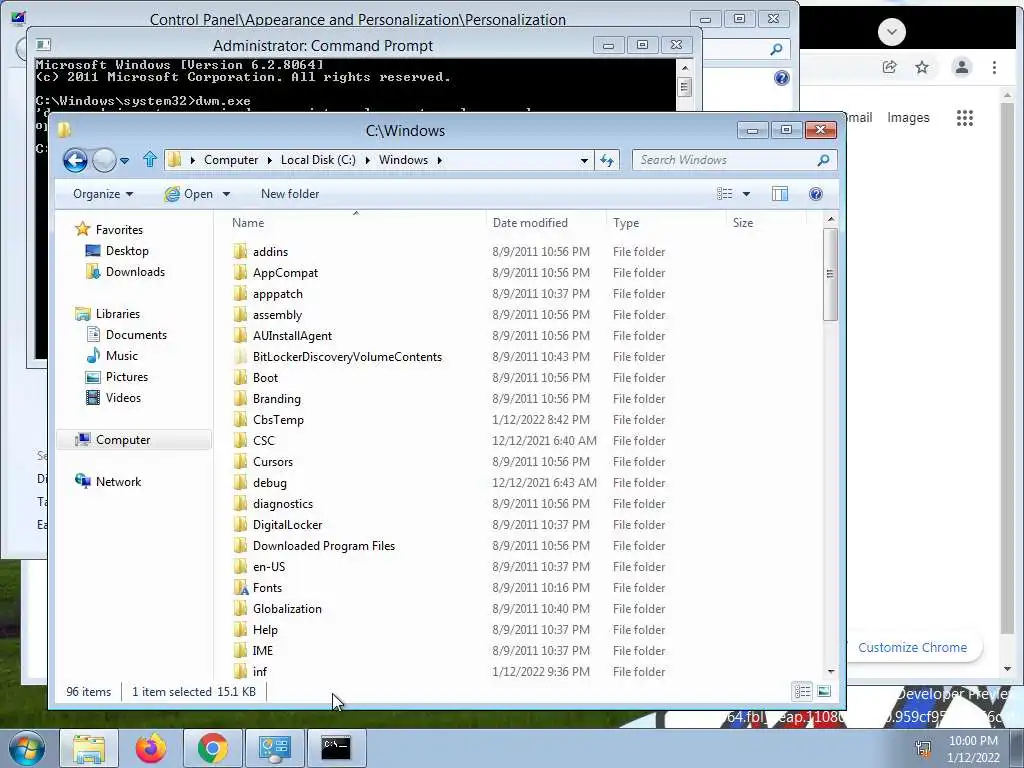Open the address bar history dropdown
1024x768 pixels.
click(584, 161)
